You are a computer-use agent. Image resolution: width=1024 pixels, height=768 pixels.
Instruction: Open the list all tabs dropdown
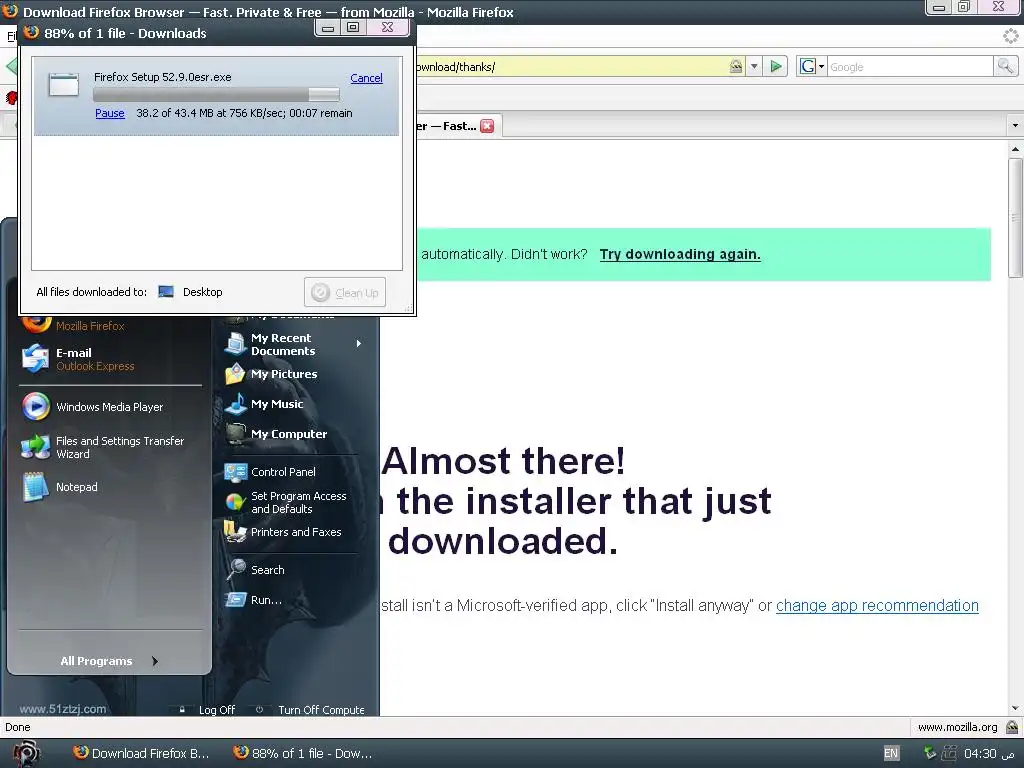pyautogui.click(x=1015, y=125)
